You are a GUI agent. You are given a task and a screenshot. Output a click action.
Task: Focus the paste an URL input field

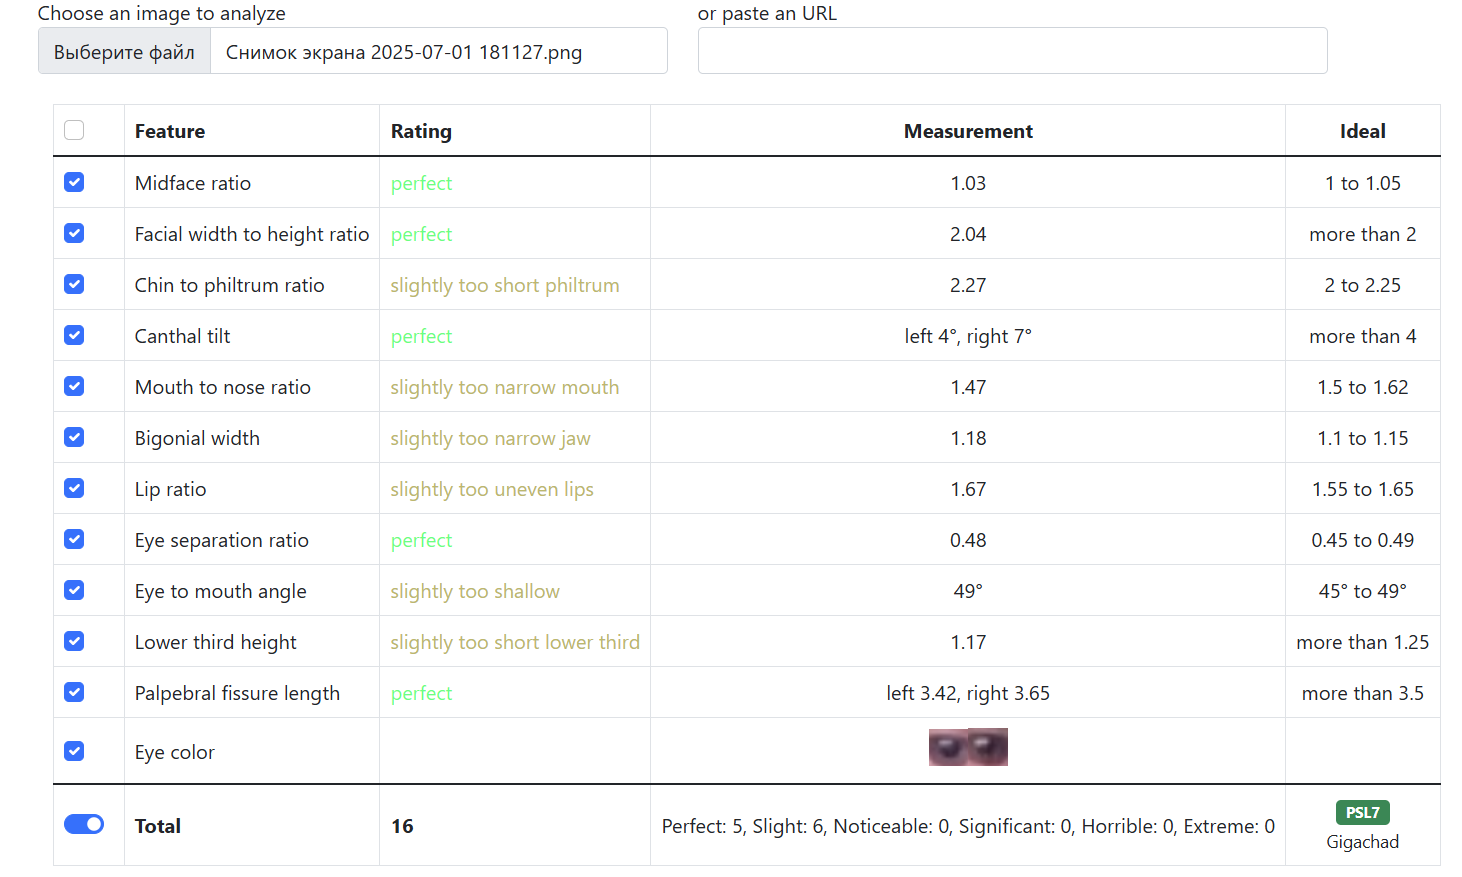click(1012, 51)
